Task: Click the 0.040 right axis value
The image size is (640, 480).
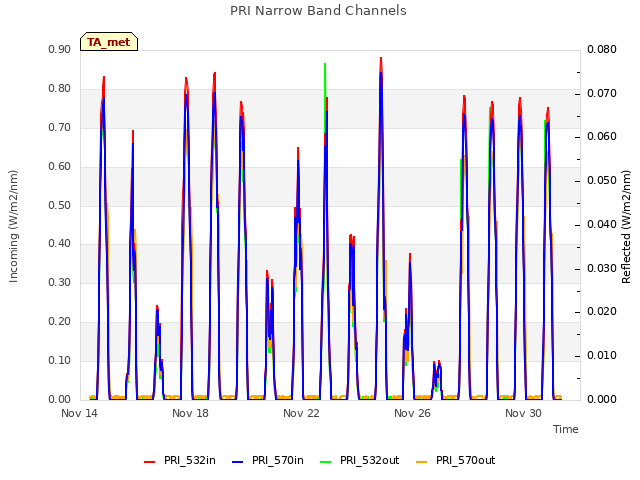Action: (x=602, y=224)
